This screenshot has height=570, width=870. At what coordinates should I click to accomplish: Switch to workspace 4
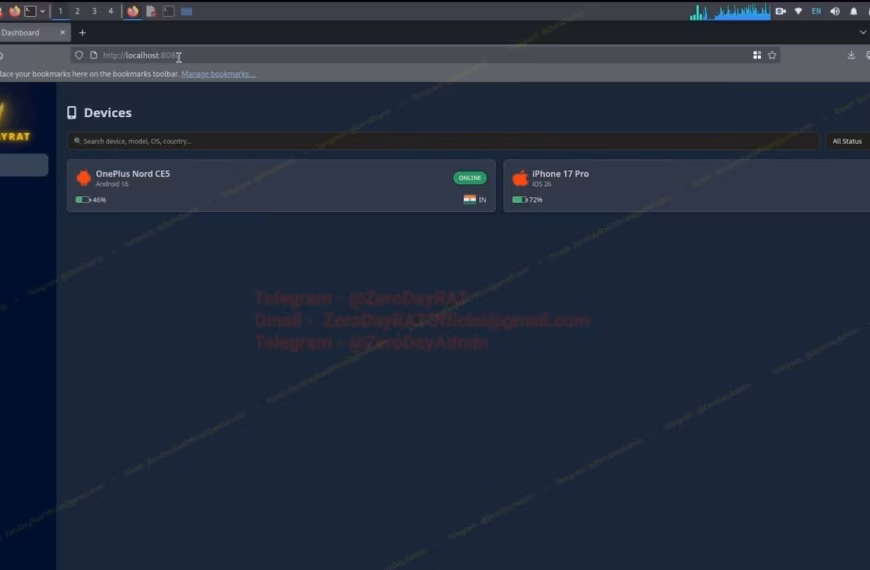(110, 11)
